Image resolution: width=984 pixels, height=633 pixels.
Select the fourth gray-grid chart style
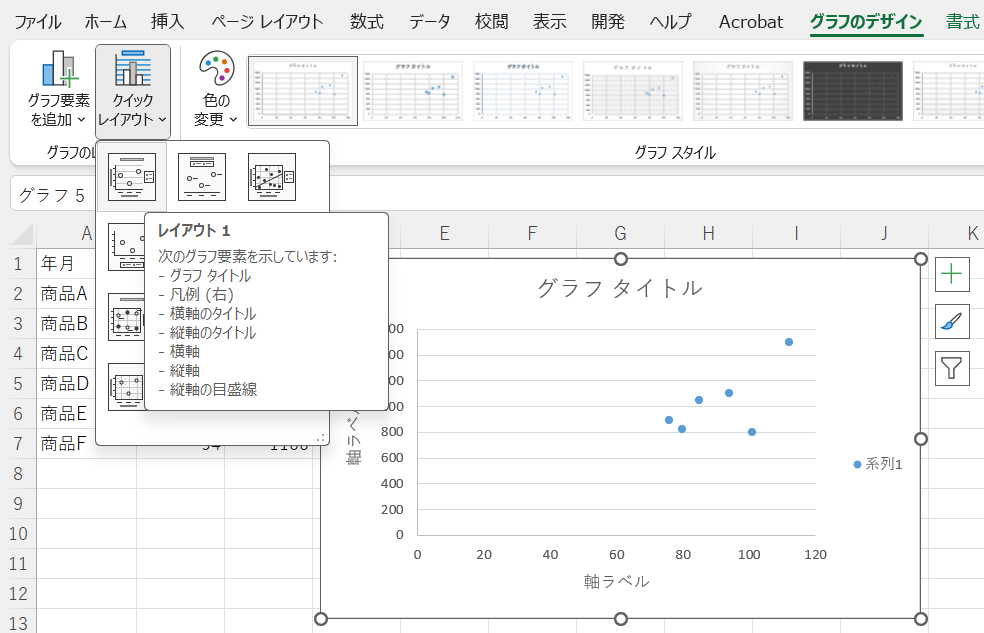pos(633,91)
